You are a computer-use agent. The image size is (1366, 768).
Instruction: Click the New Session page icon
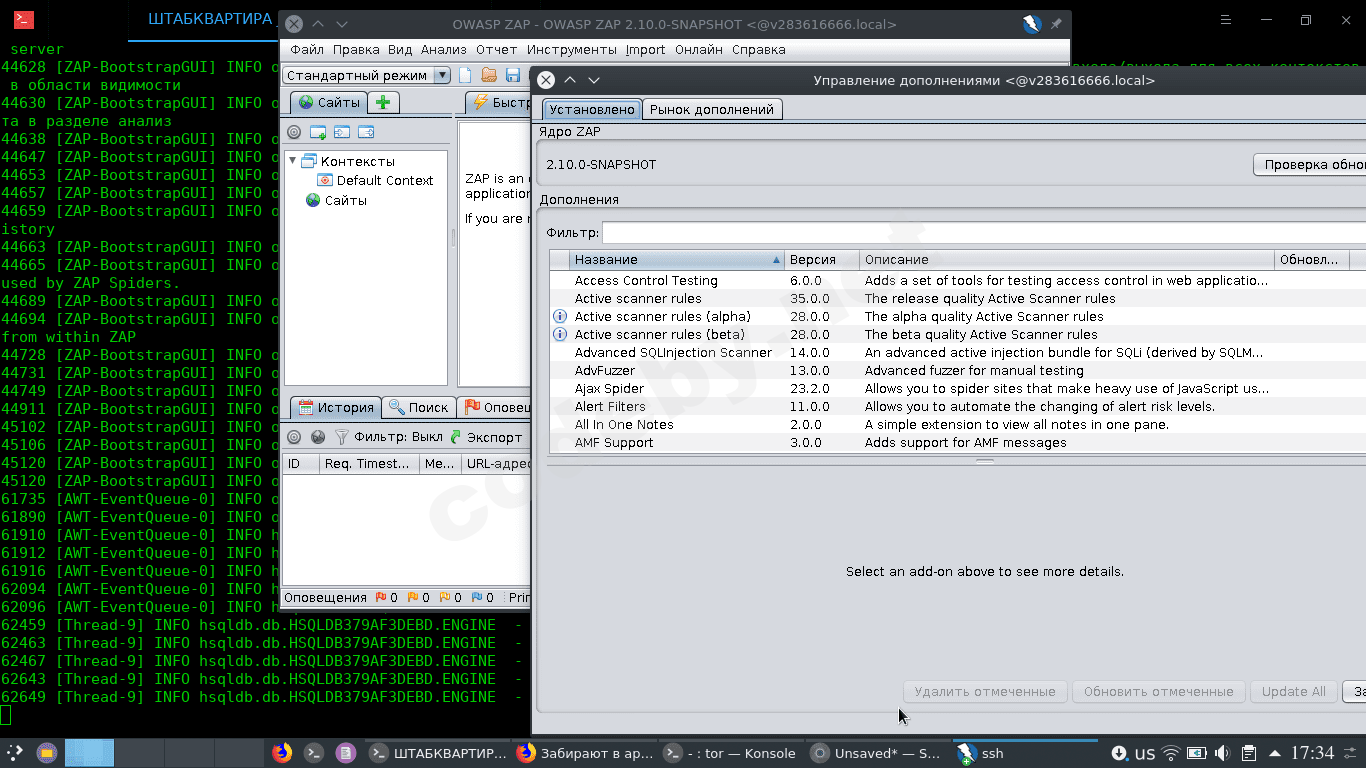pos(465,75)
